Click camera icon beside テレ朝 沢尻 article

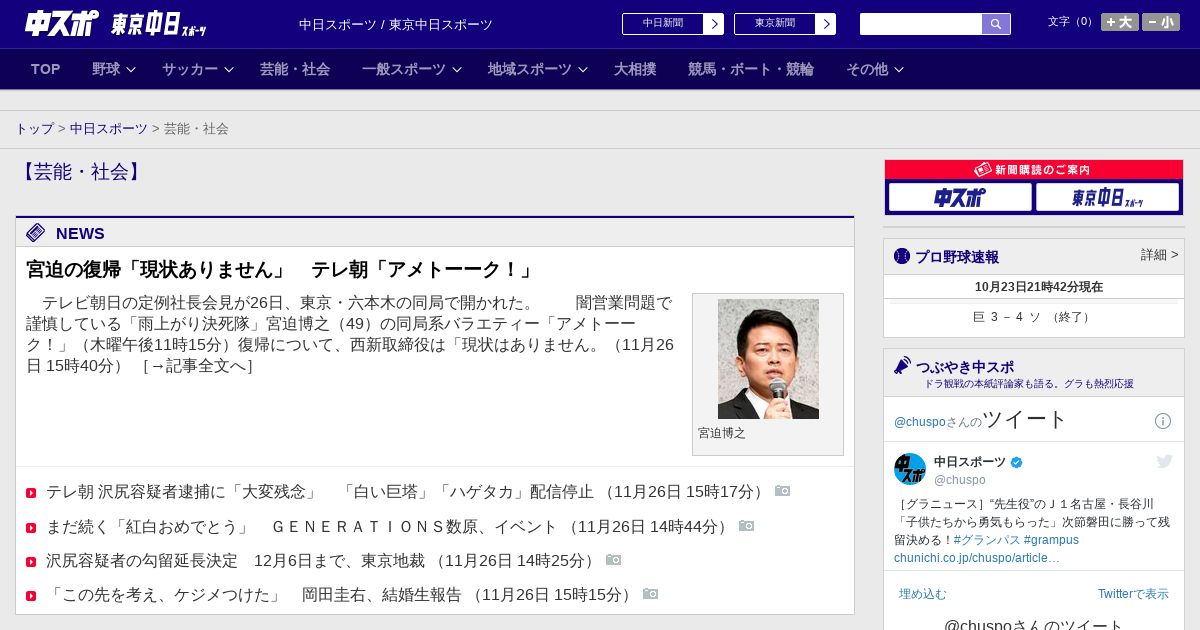click(783, 491)
